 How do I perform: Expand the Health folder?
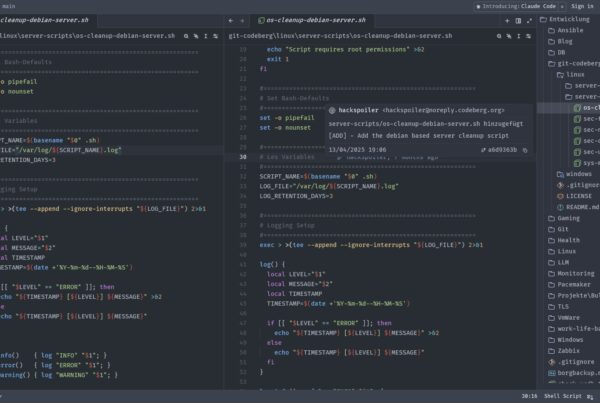pyautogui.click(x=568, y=240)
